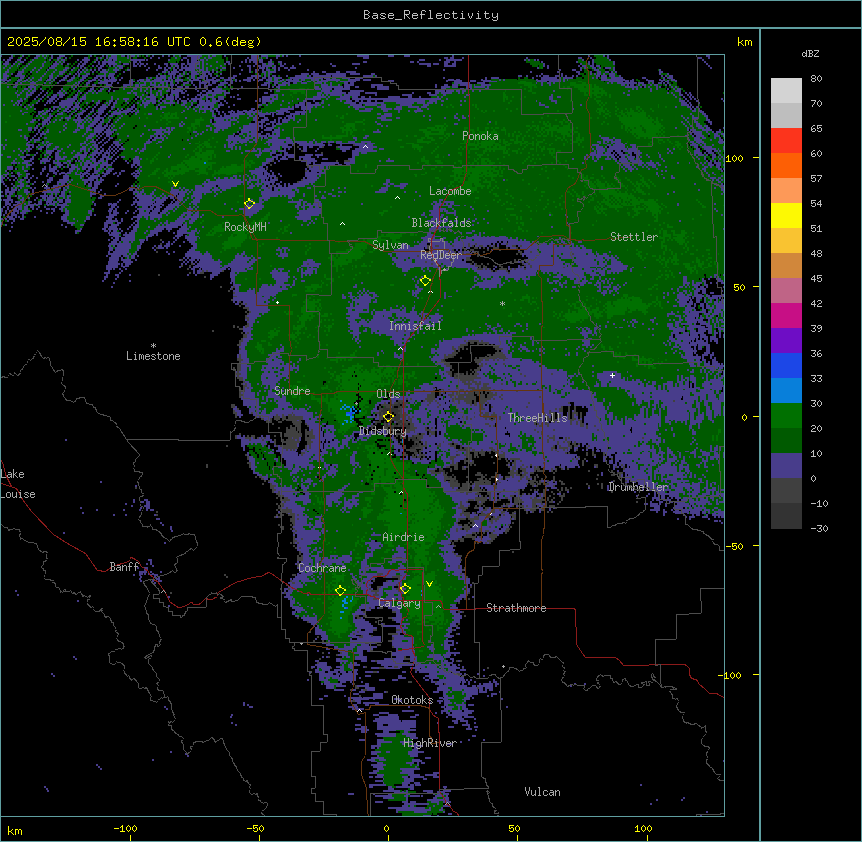Click the magenta 42 dBZ legend swatch
The image size is (862, 842).
[786, 315]
